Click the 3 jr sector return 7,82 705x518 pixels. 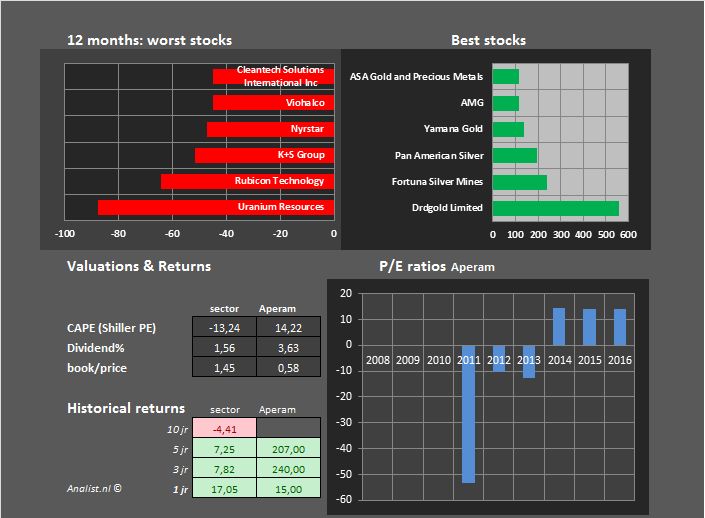[x=224, y=469]
